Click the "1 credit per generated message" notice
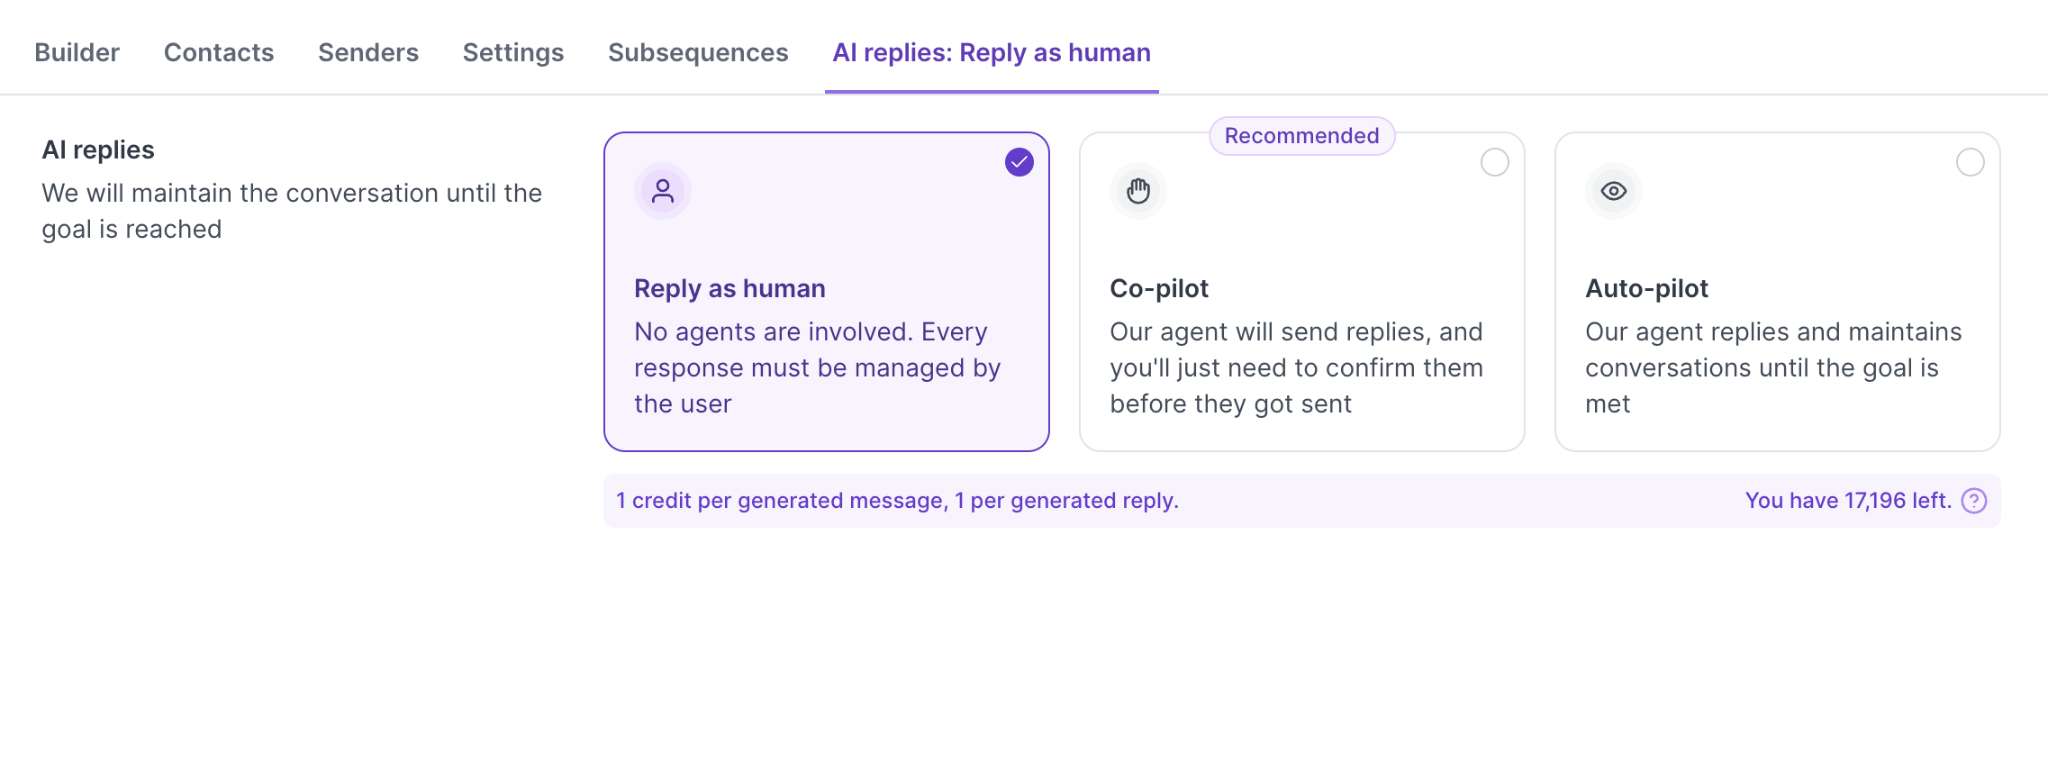Viewport: 2048px width, 766px height. pyautogui.click(x=897, y=501)
